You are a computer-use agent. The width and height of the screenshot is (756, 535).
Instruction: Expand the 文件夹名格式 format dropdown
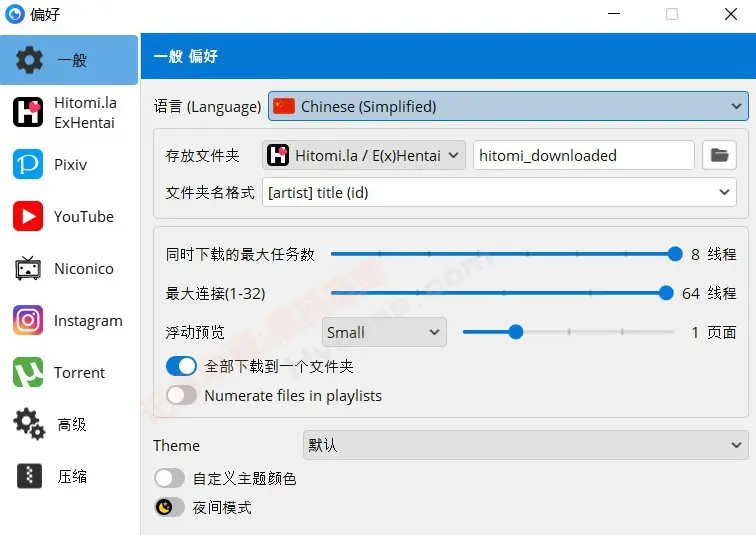pyautogui.click(x=499, y=192)
